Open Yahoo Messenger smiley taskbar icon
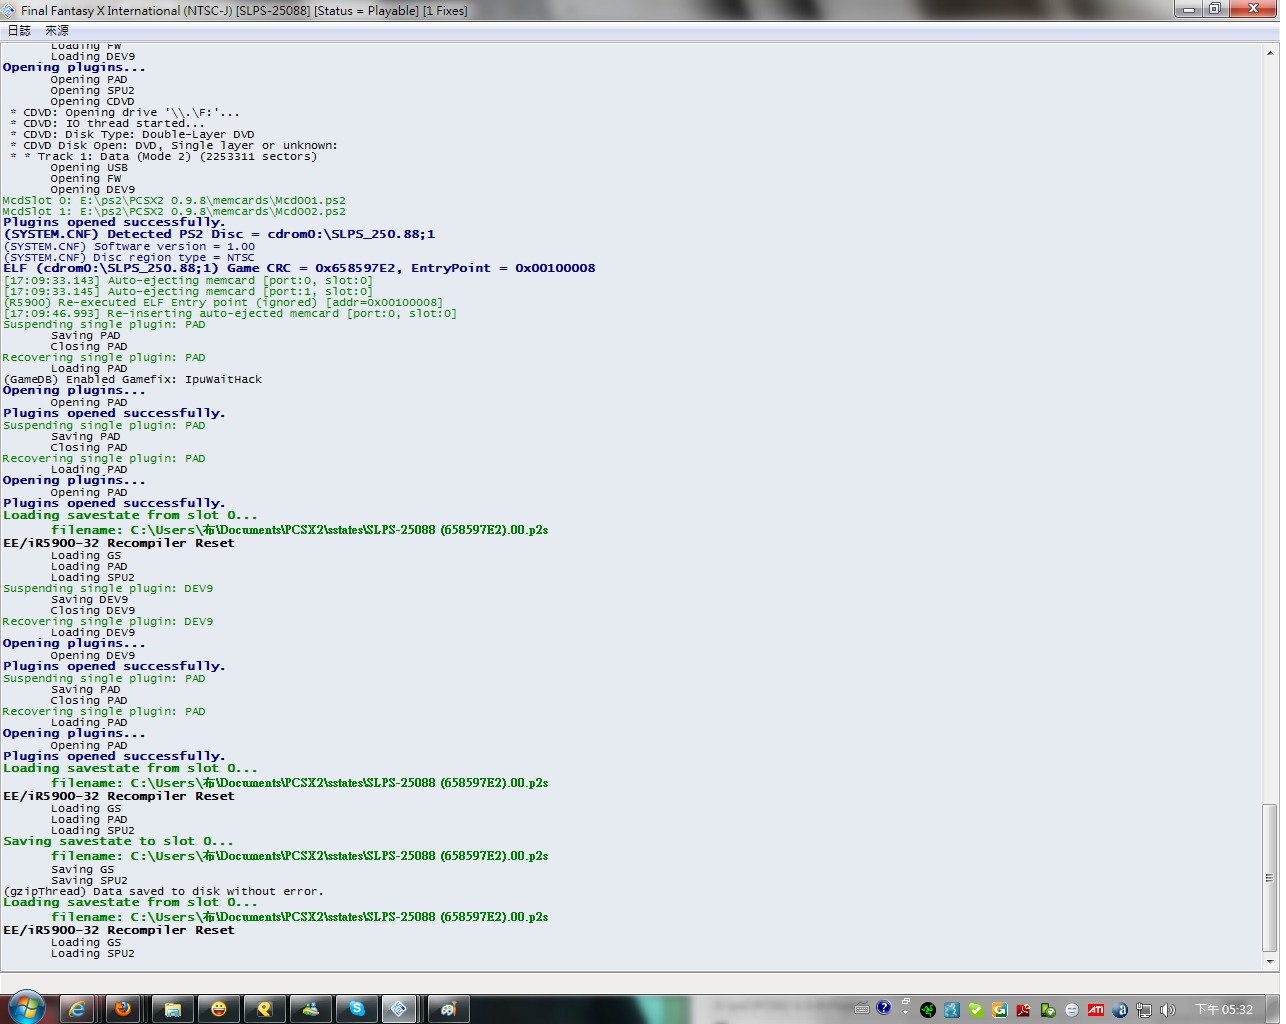Screen dimensions: 1286x1024 (x=218, y=1009)
